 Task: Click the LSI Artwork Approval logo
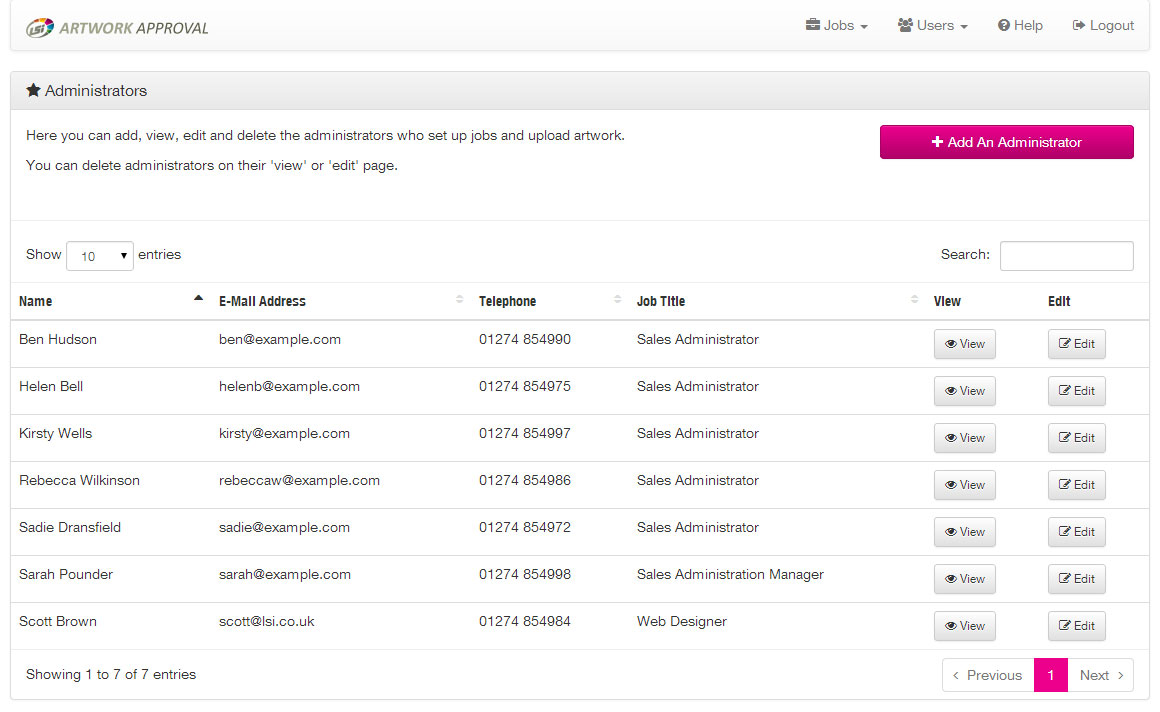117,27
